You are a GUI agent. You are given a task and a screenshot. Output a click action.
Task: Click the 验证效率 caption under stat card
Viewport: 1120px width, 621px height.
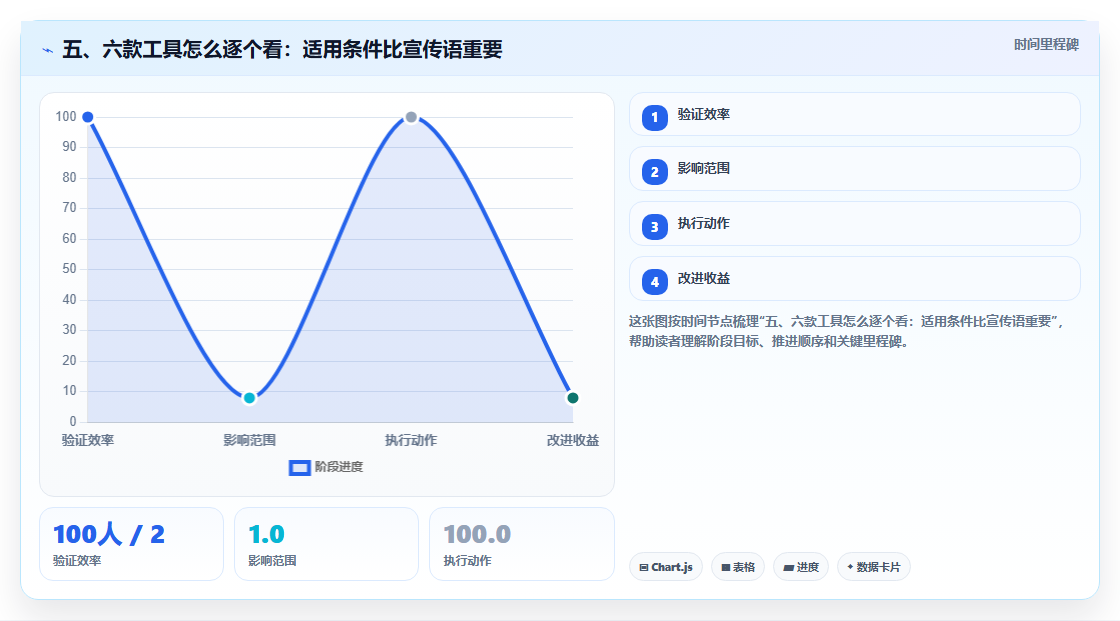click(x=77, y=561)
